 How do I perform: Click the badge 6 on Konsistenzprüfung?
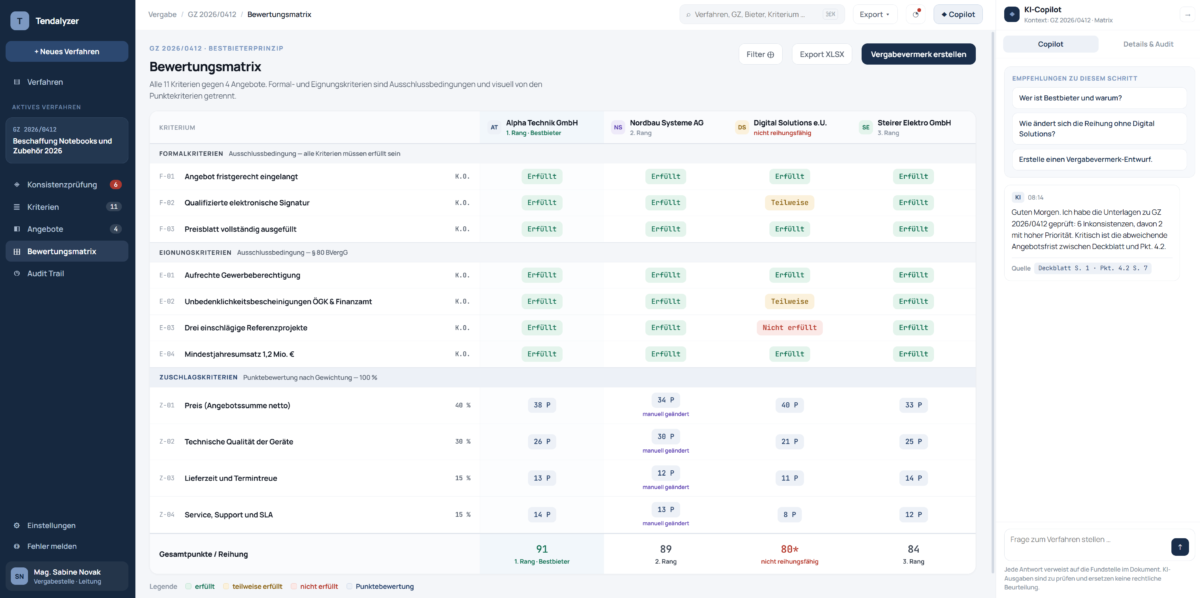click(116, 185)
